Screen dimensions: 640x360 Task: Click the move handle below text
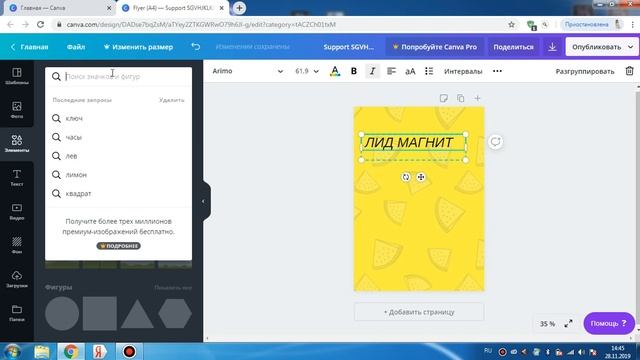pyautogui.click(x=421, y=177)
